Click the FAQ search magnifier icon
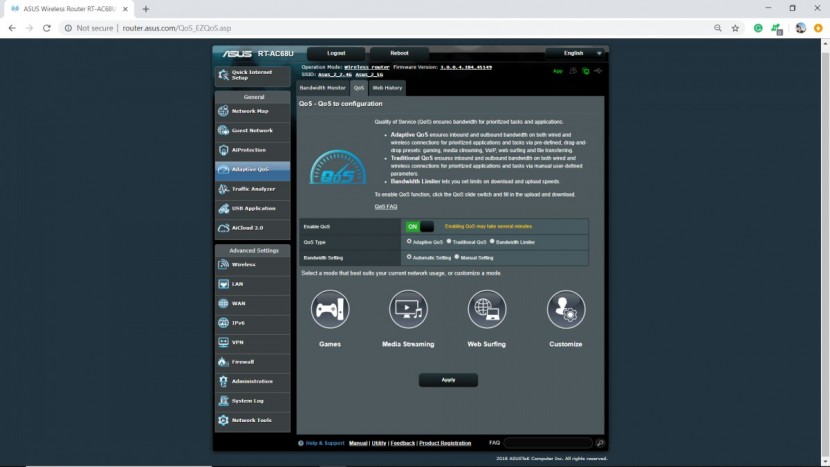This screenshot has height=467, width=830. pos(600,443)
